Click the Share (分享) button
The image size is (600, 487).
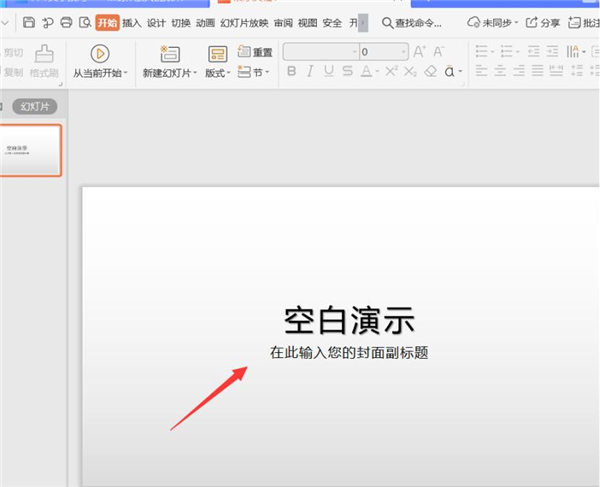pos(542,22)
